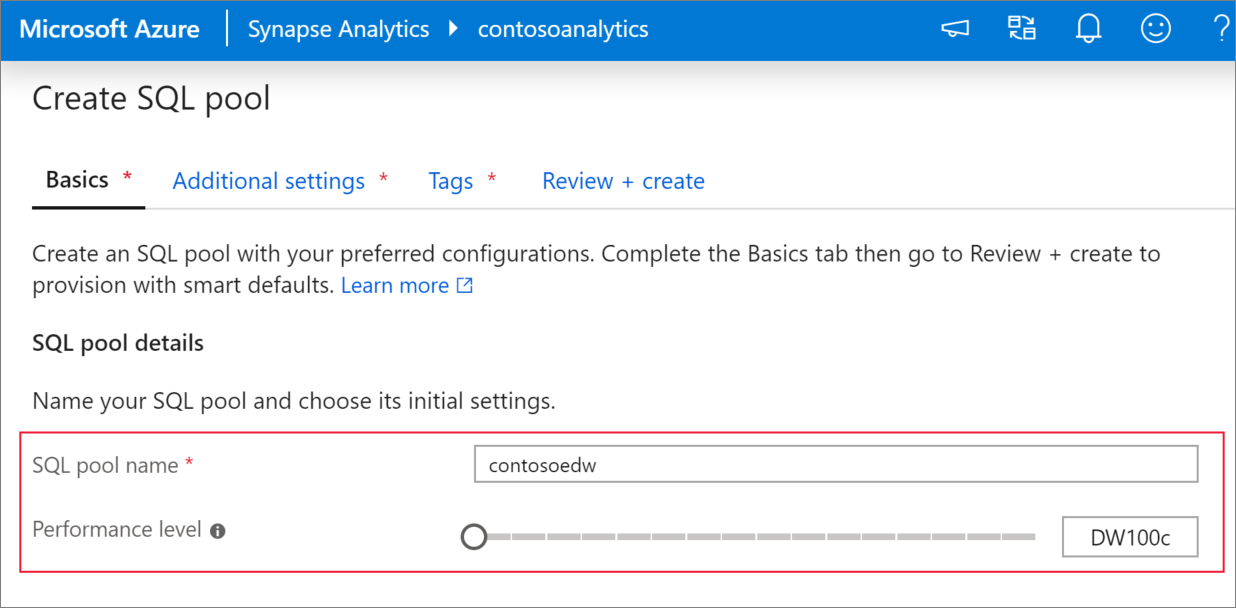Click the Create SQL pool page heading
The width and height of the screenshot is (1236, 608).
(x=151, y=97)
